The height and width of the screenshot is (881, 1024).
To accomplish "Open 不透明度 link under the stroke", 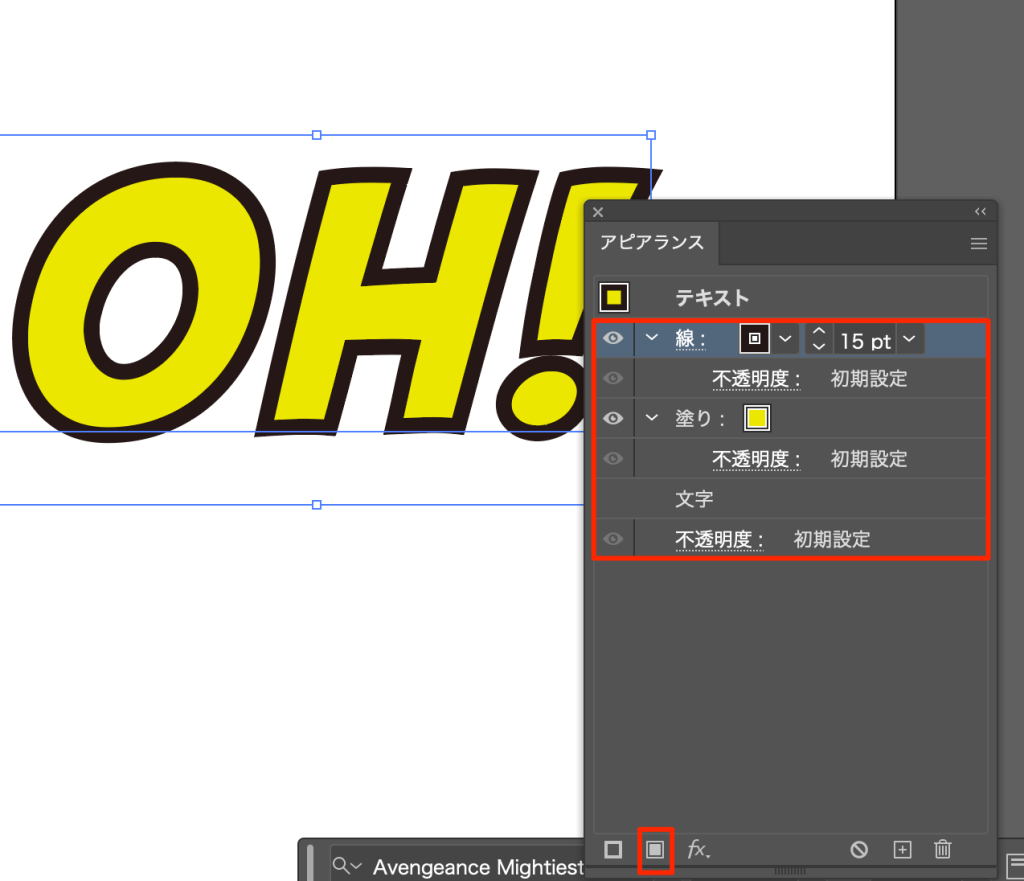I will tap(756, 379).
